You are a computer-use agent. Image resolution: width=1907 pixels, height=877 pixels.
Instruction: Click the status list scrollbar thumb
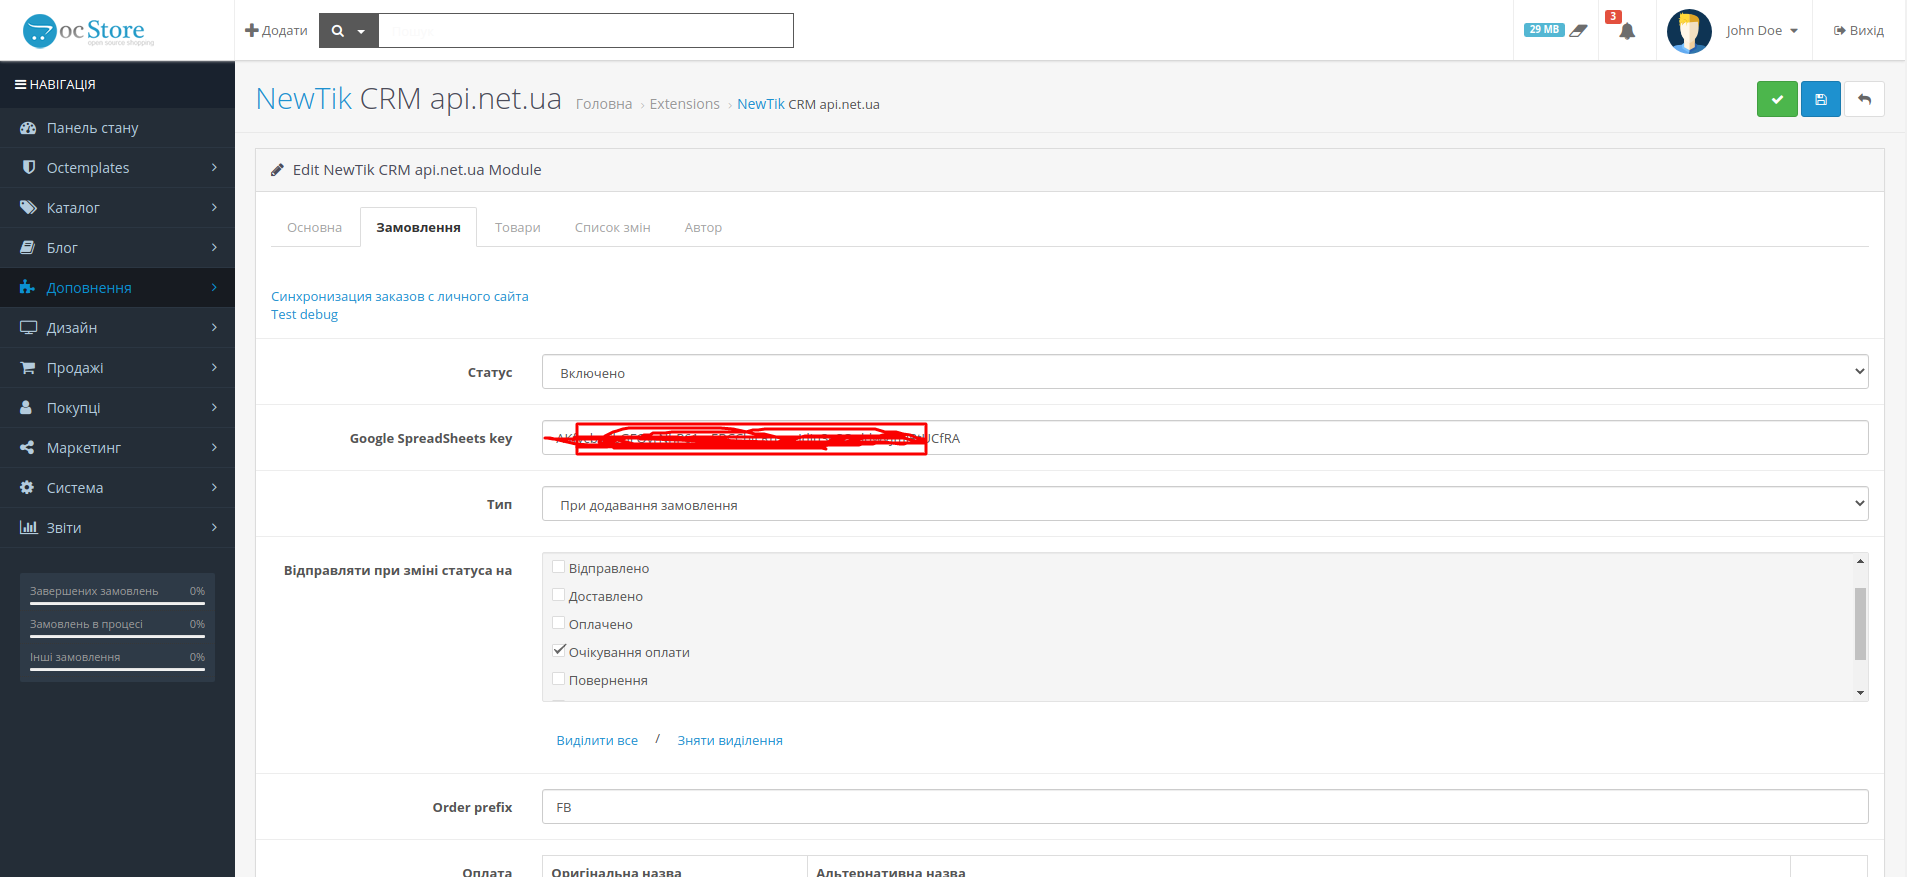coord(1860,624)
